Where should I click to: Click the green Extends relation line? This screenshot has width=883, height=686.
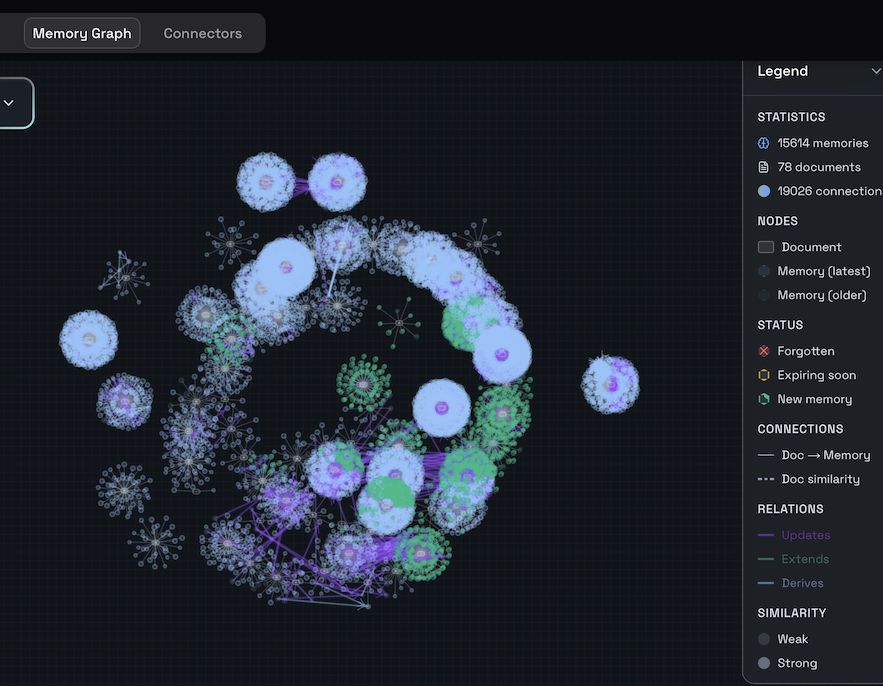(766, 559)
